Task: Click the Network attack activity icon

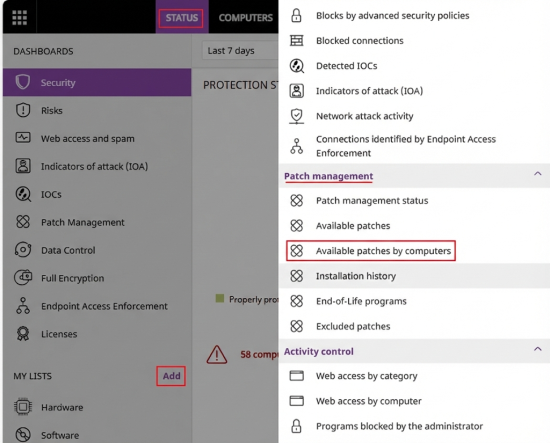Action: (297, 116)
